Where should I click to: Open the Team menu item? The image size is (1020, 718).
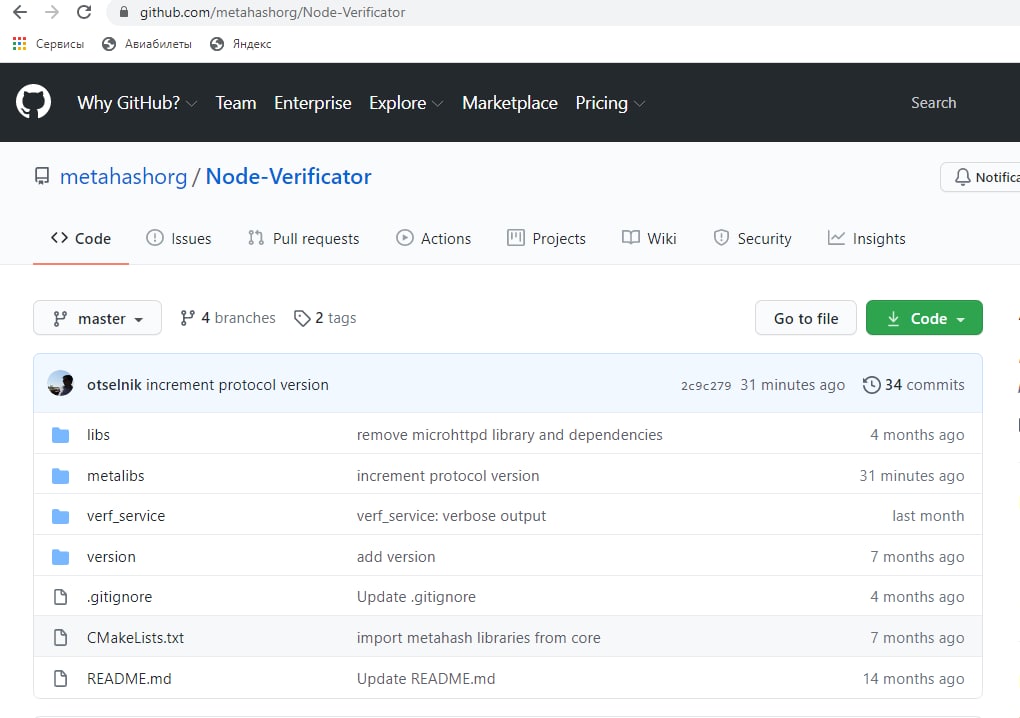pos(235,103)
